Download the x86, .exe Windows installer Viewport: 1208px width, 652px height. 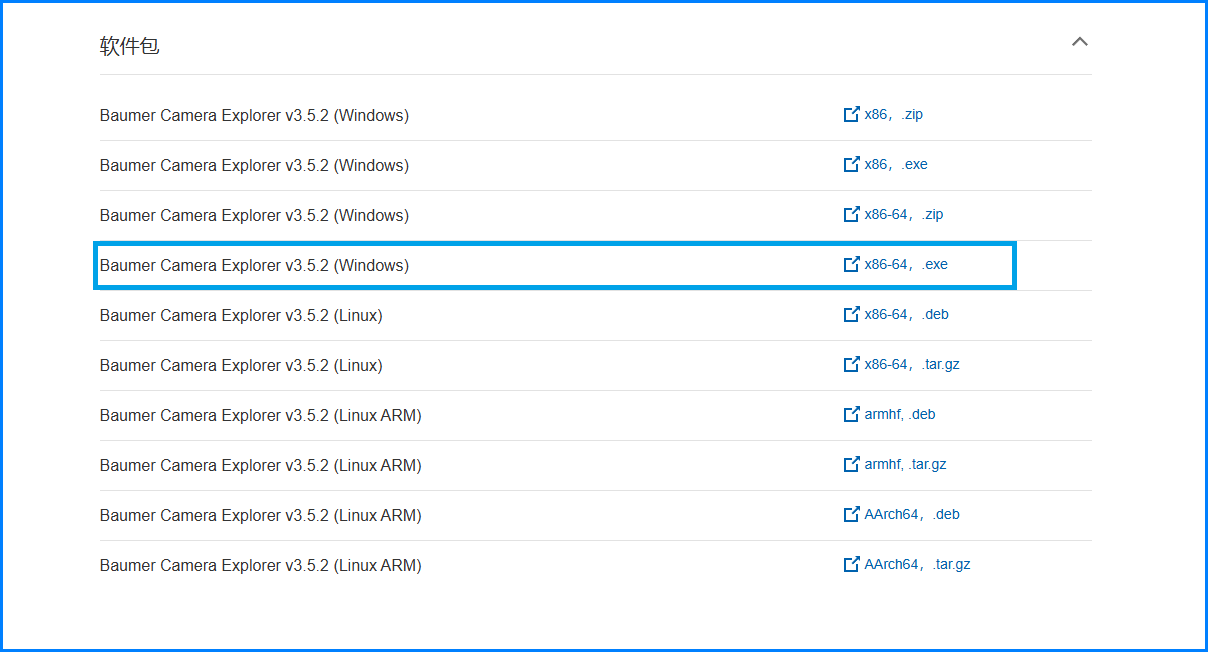click(896, 164)
